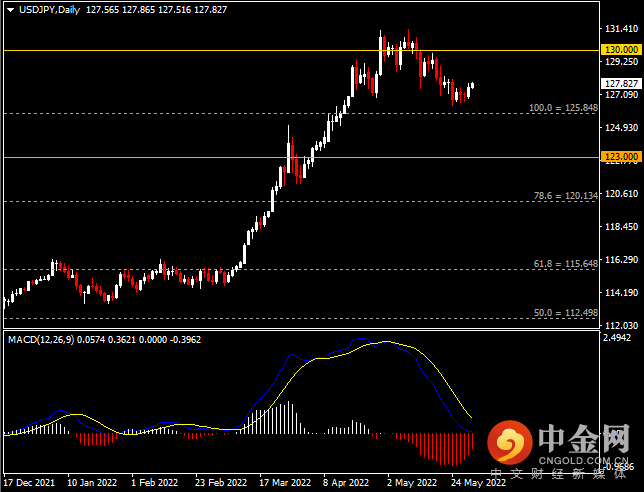Select the Fibonacci 50.0 = 112.498 label
The image size is (644, 492).
[566, 313]
